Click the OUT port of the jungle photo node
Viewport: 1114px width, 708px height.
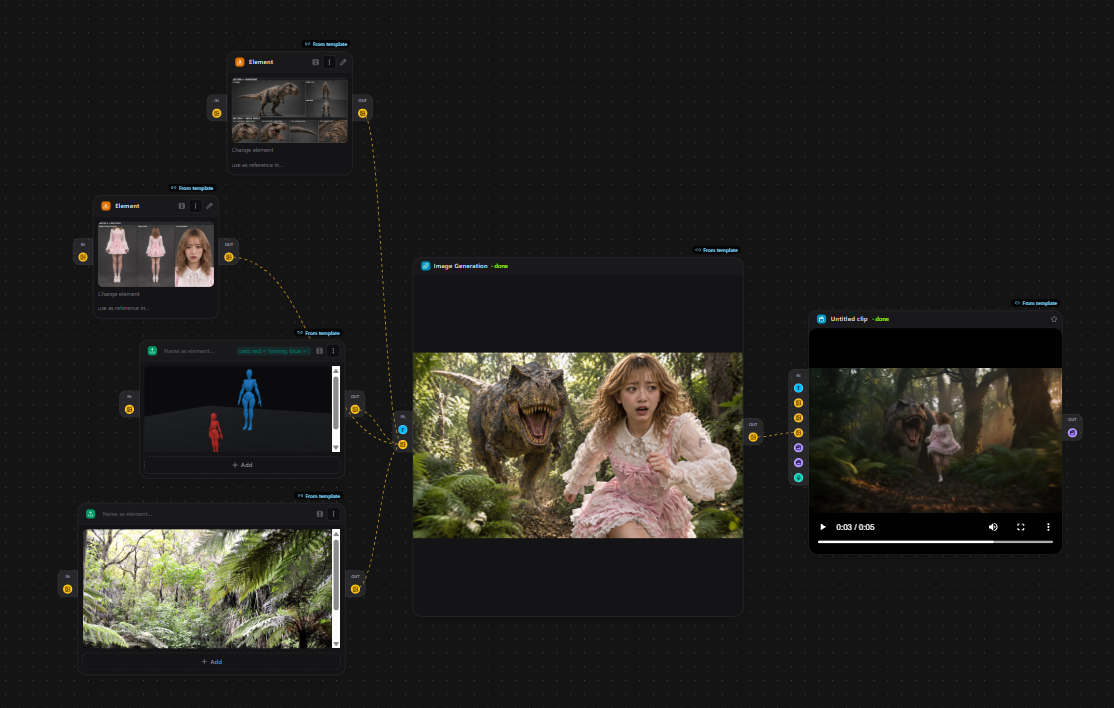(355, 589)
